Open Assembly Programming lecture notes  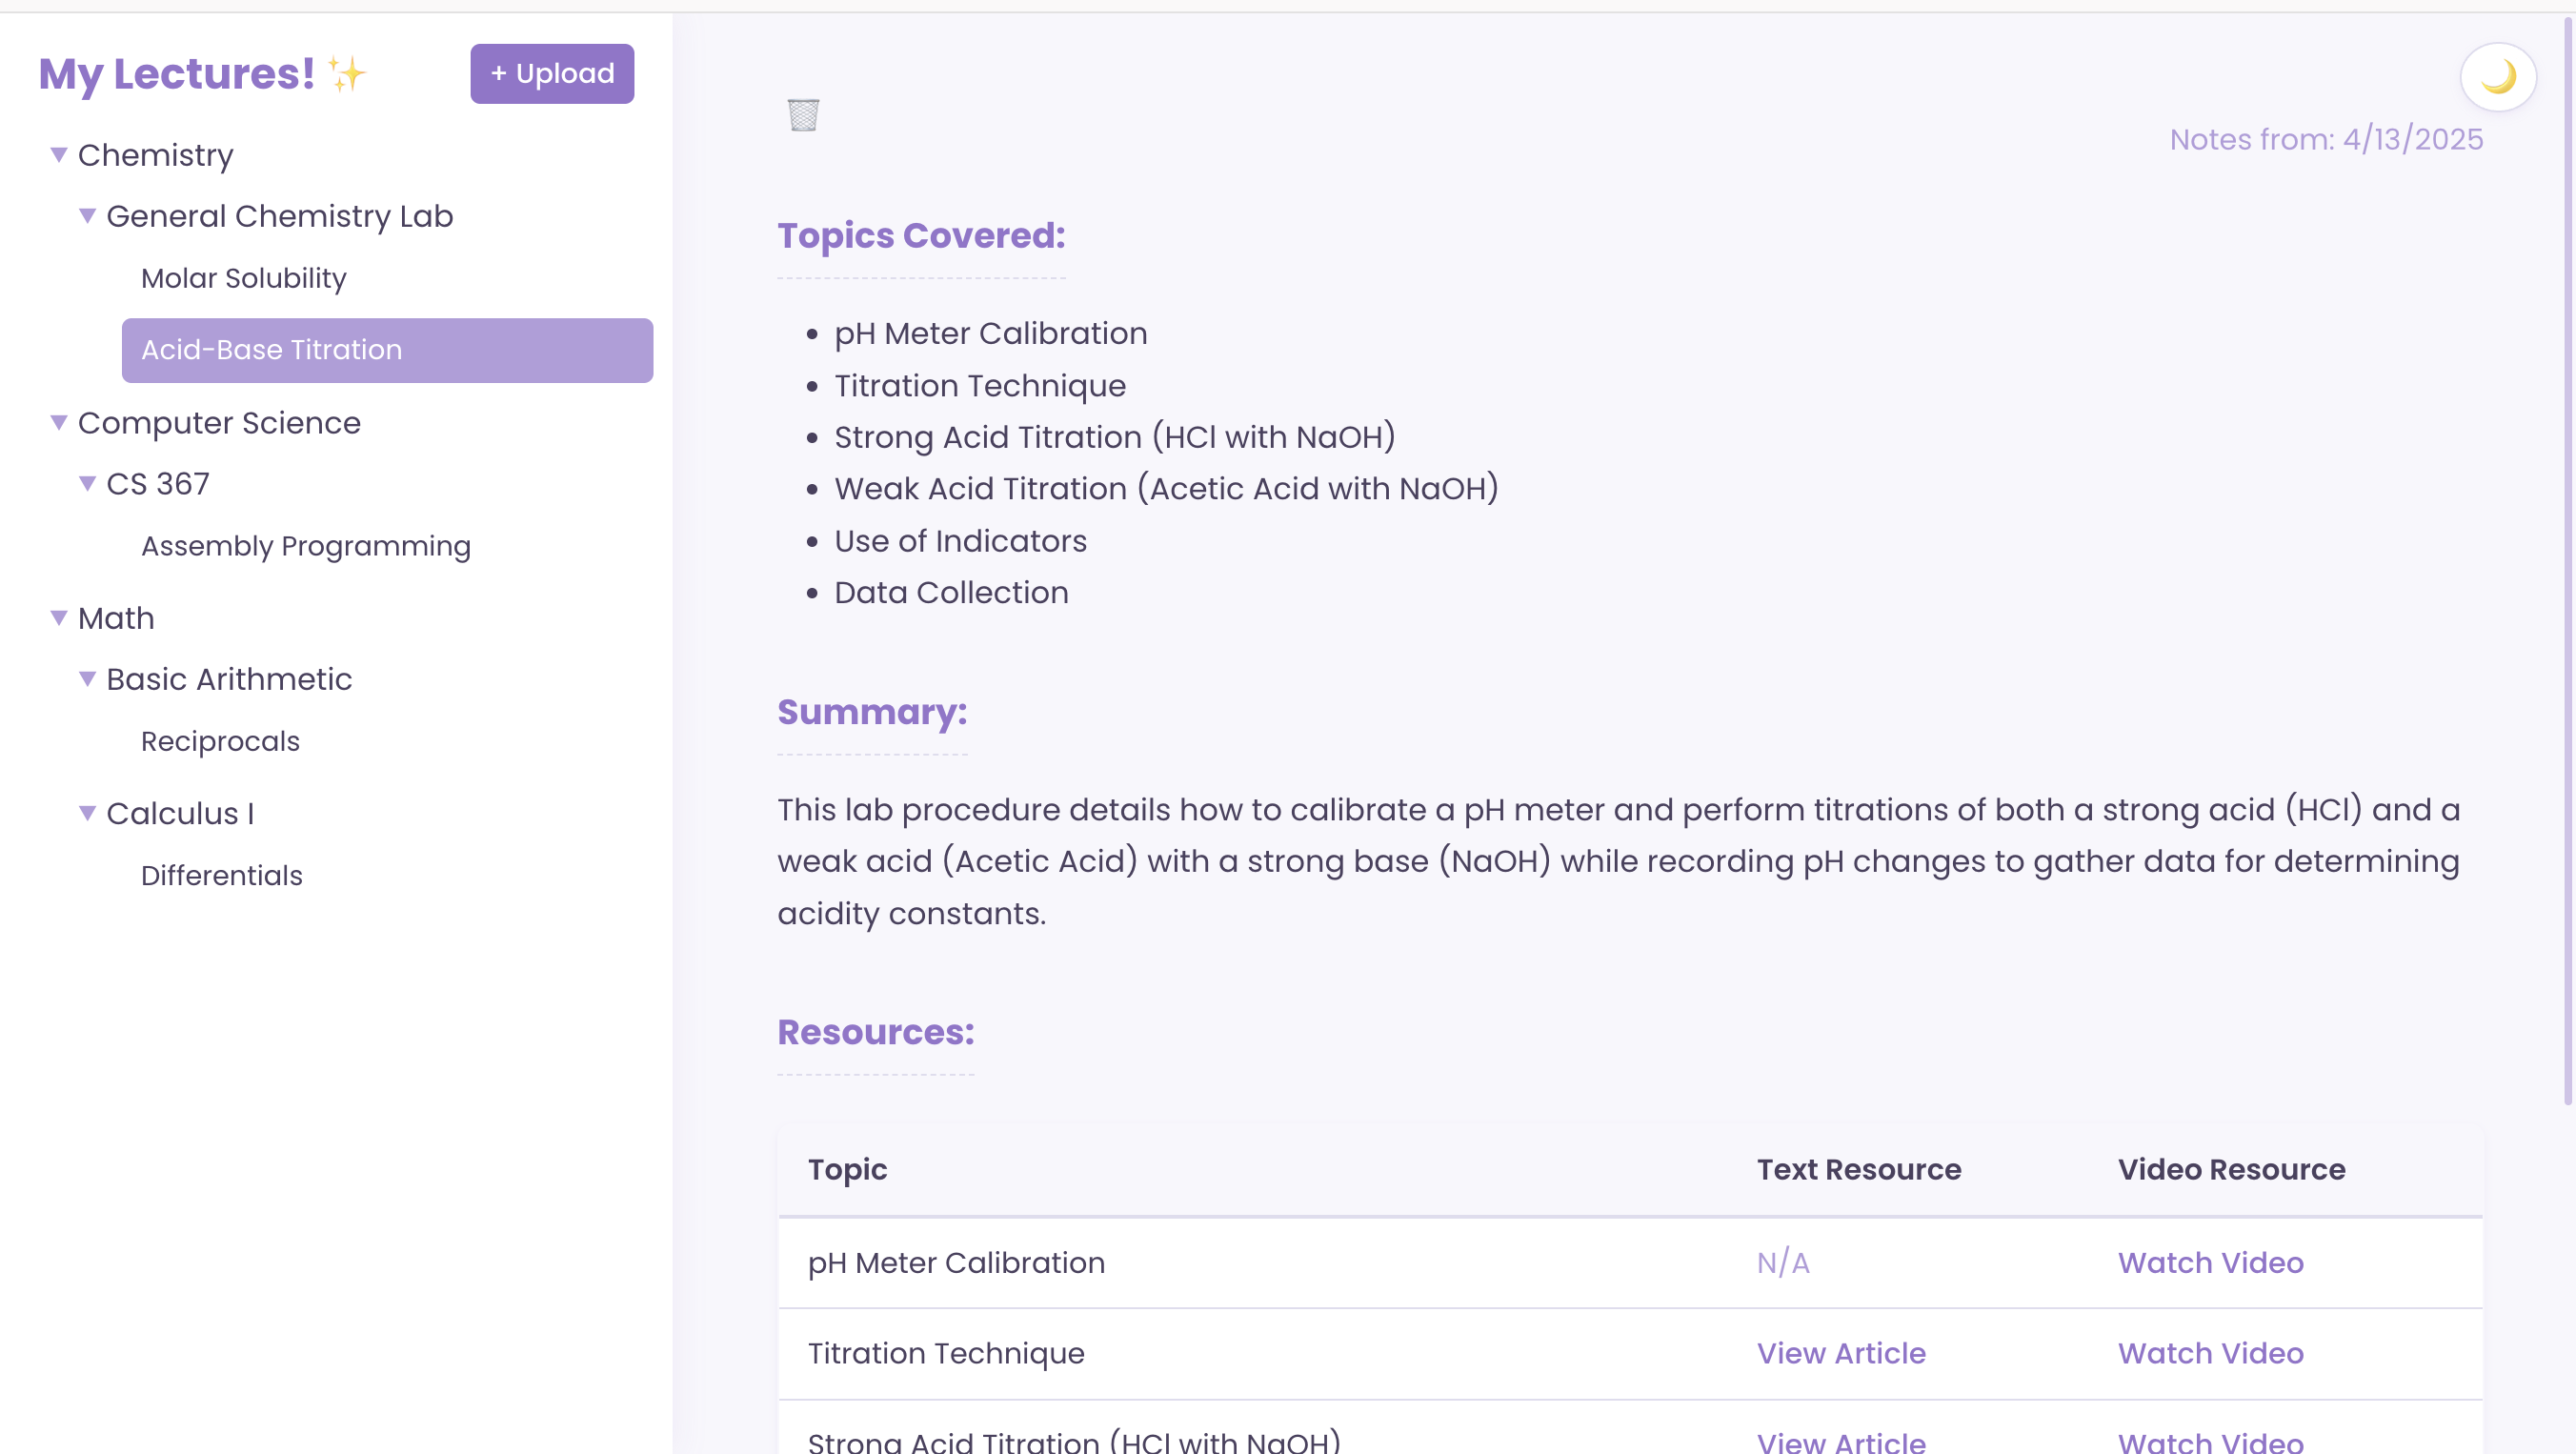(x=305, y=546)
